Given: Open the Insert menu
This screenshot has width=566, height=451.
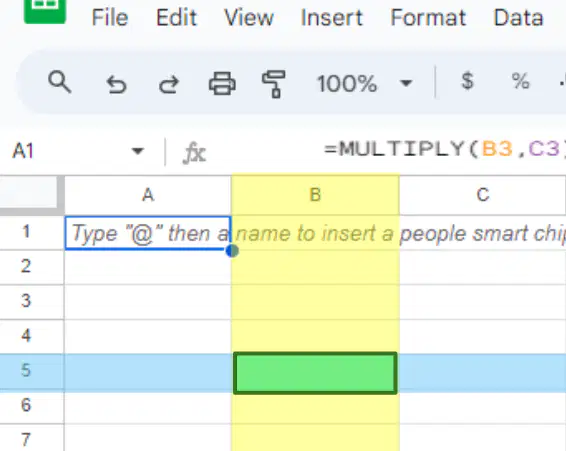Looking at the screenshot, I should (332, 18).
